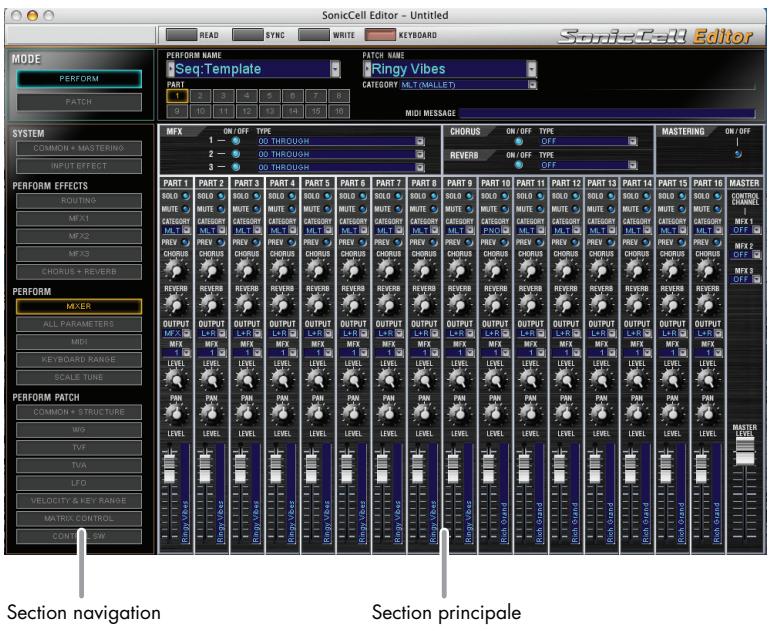
Task: Click the Part 7 level knob
Action: pyautogui.click(x=388, y=380)
